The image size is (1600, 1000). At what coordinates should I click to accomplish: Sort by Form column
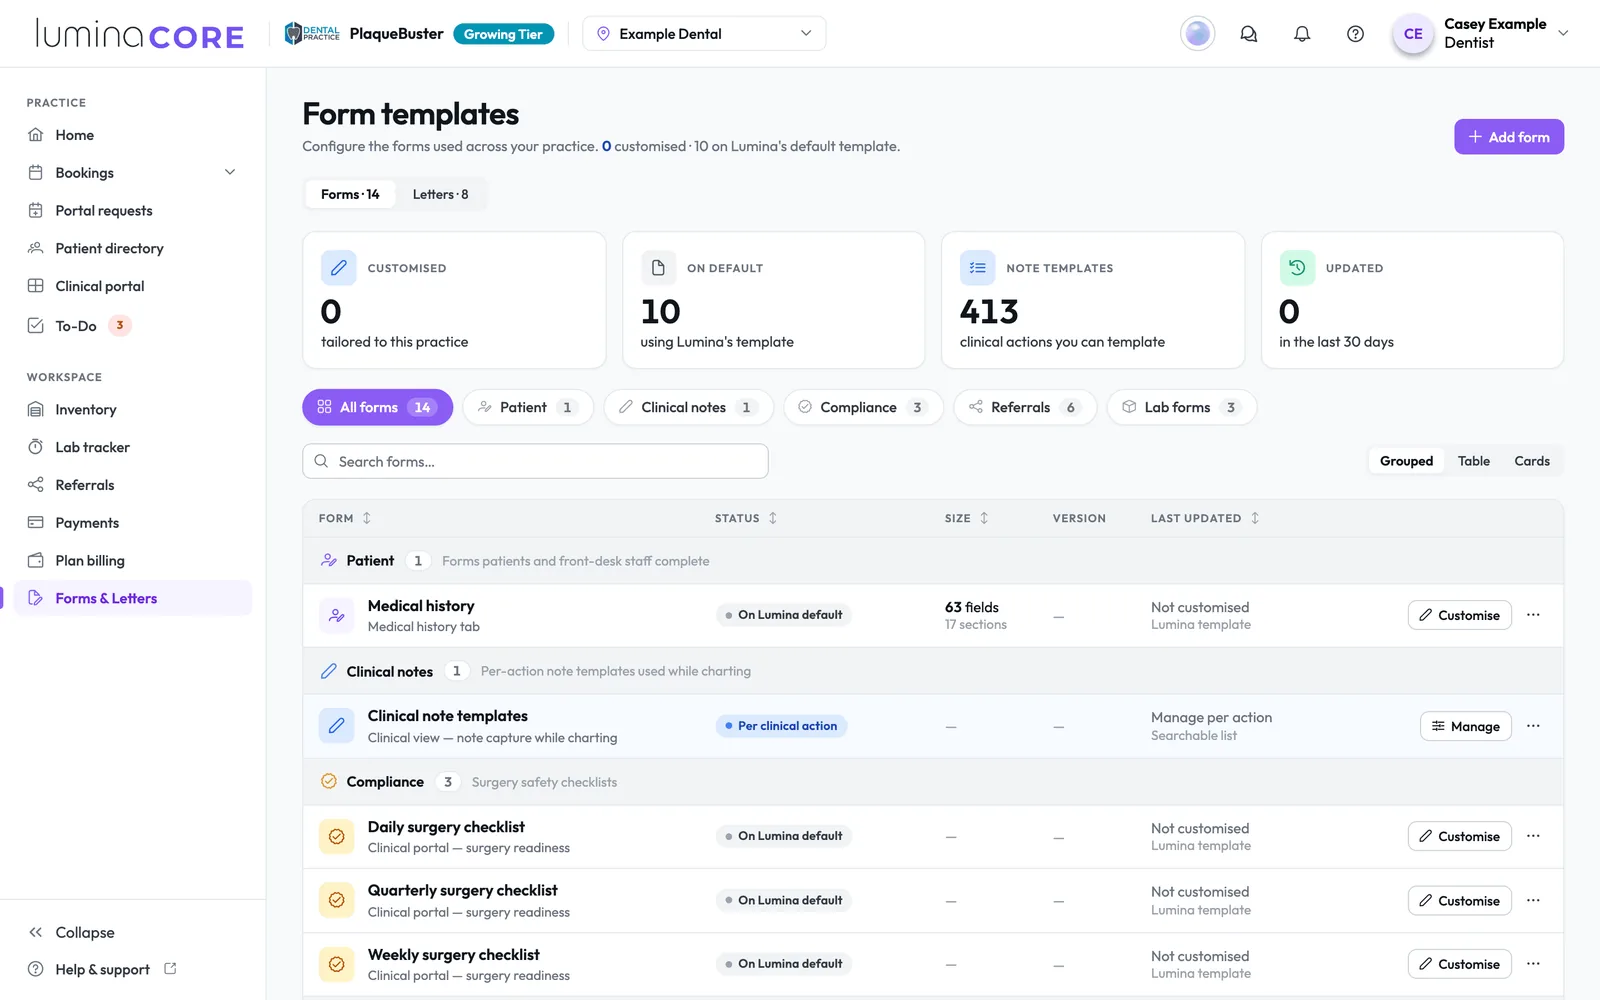click(x=345, y=518)
